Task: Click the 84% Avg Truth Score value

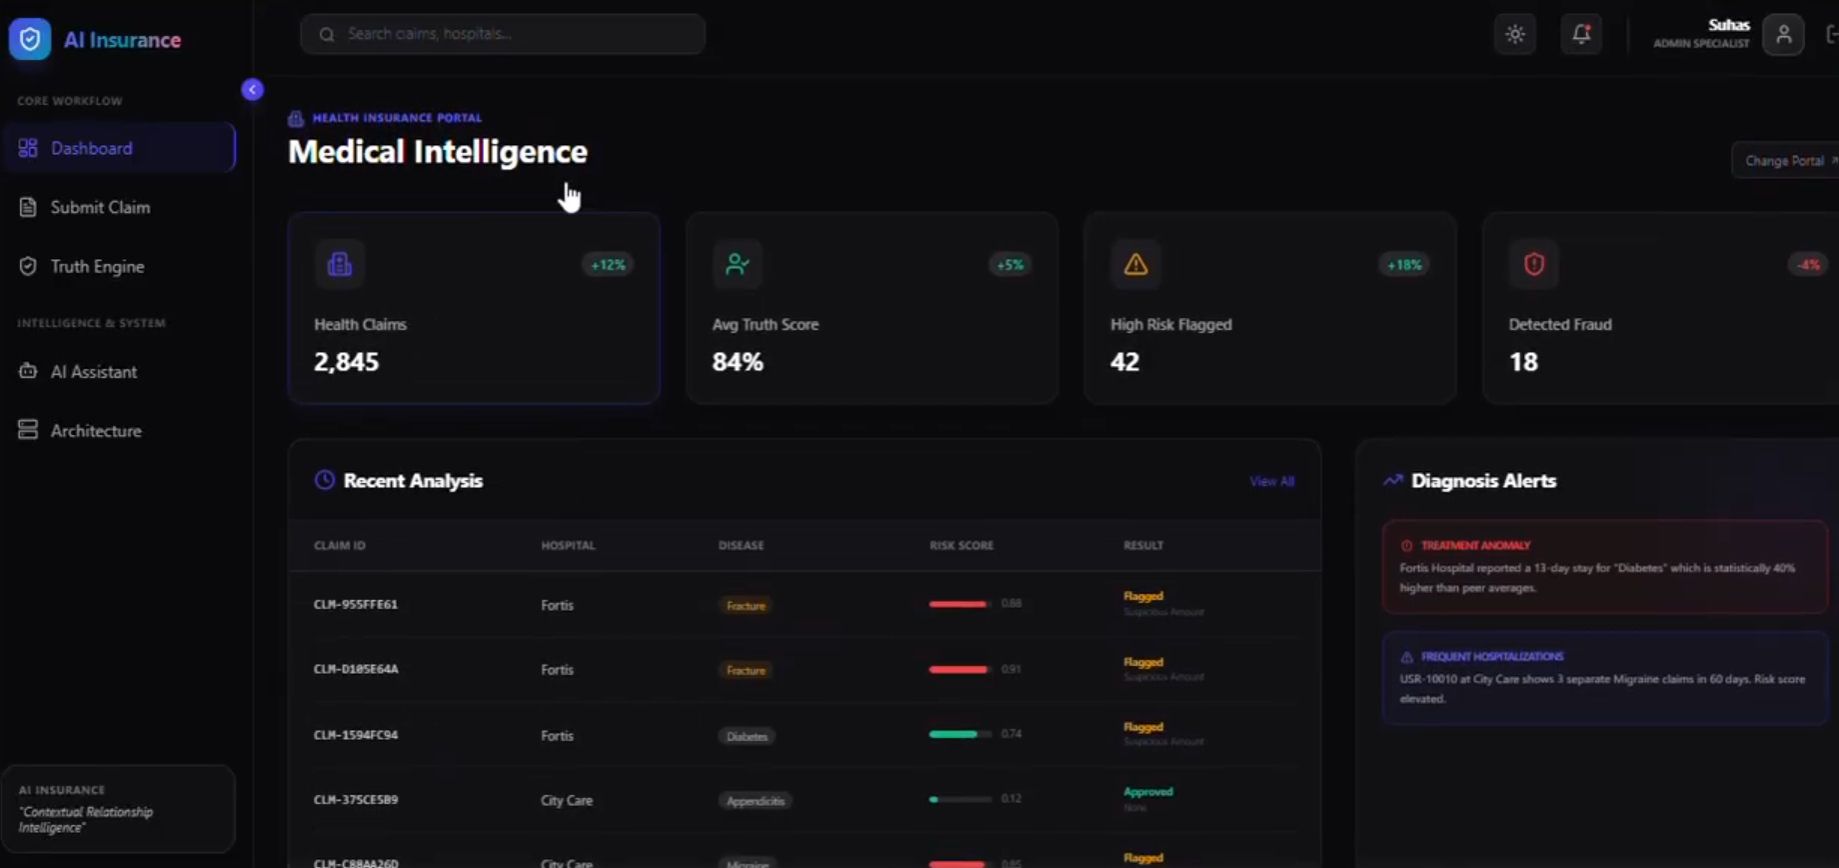Action: coord(738,362)
